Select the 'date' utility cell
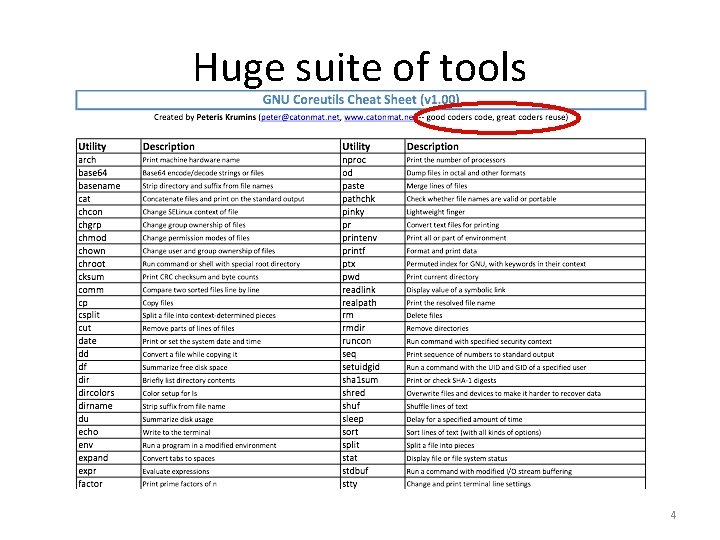720x540 pixels. 108,341
